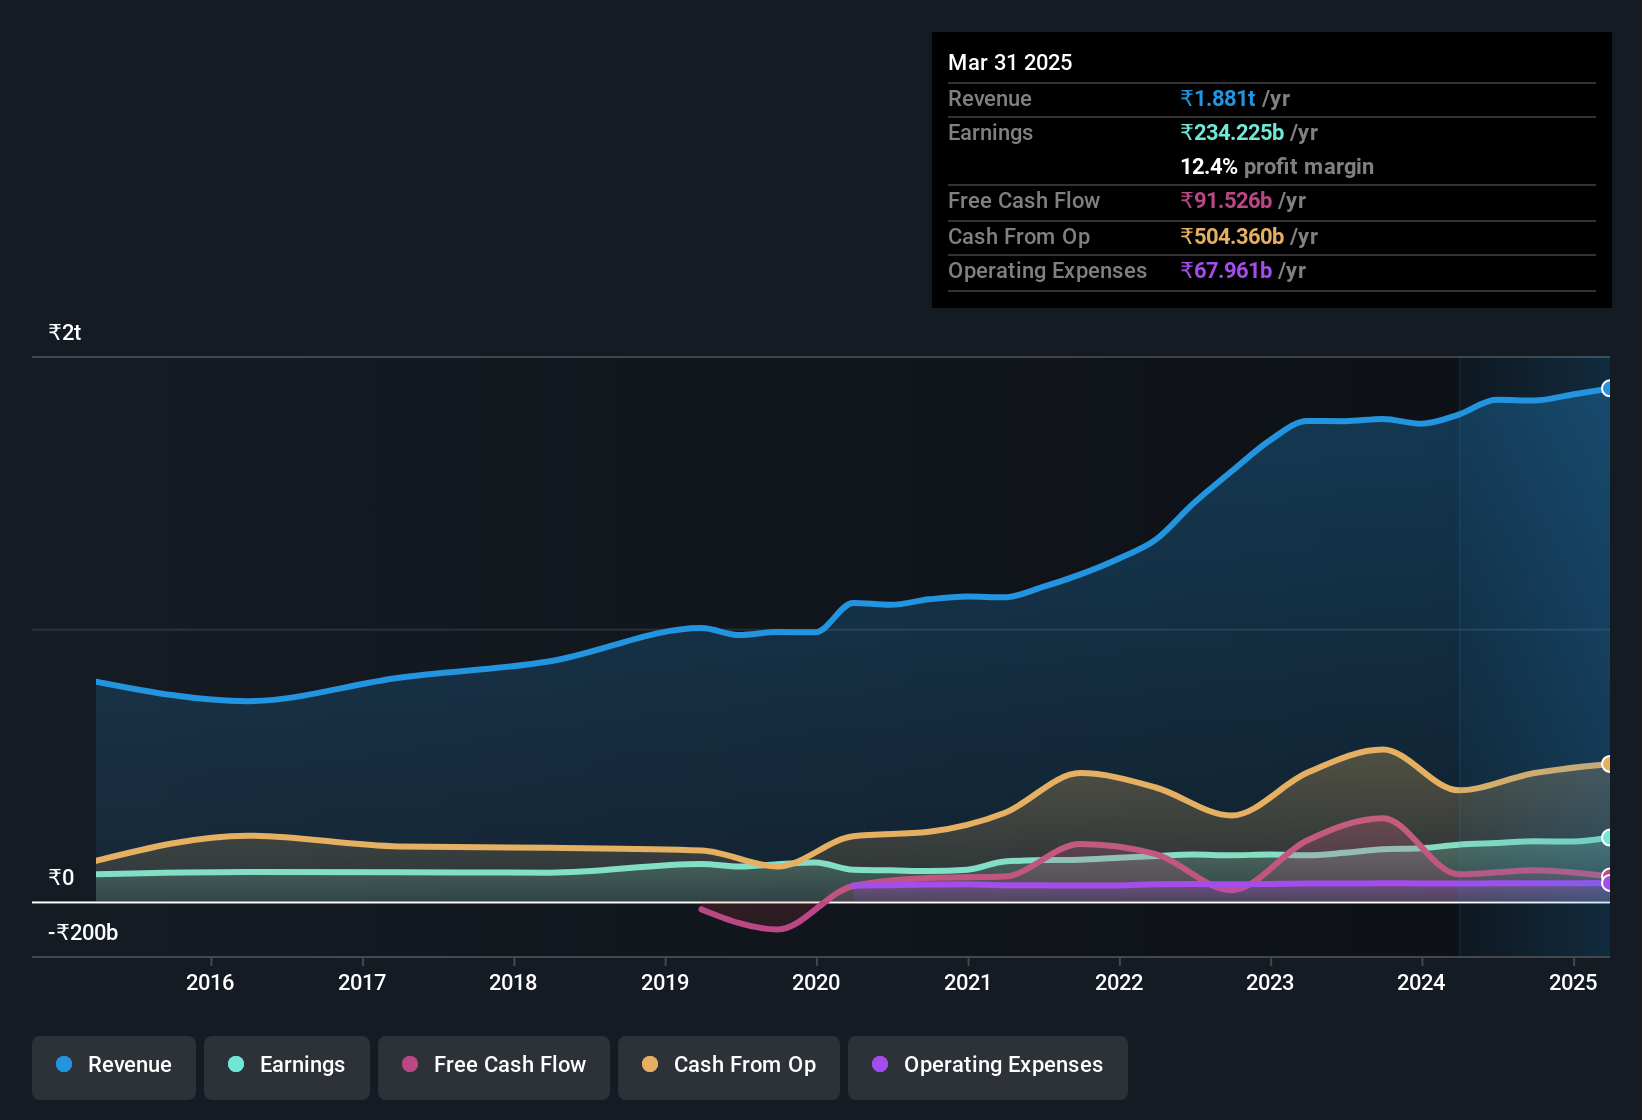
Task: Click the ₹1.881t revenue value
Action: (1218, 98)
